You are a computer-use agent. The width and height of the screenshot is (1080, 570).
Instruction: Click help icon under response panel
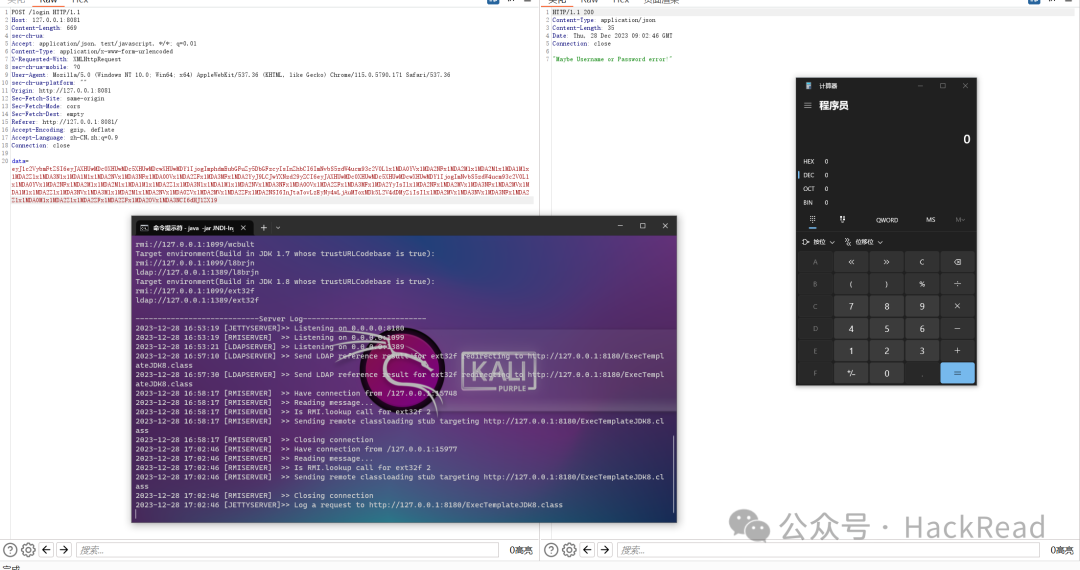coord(551,549)
